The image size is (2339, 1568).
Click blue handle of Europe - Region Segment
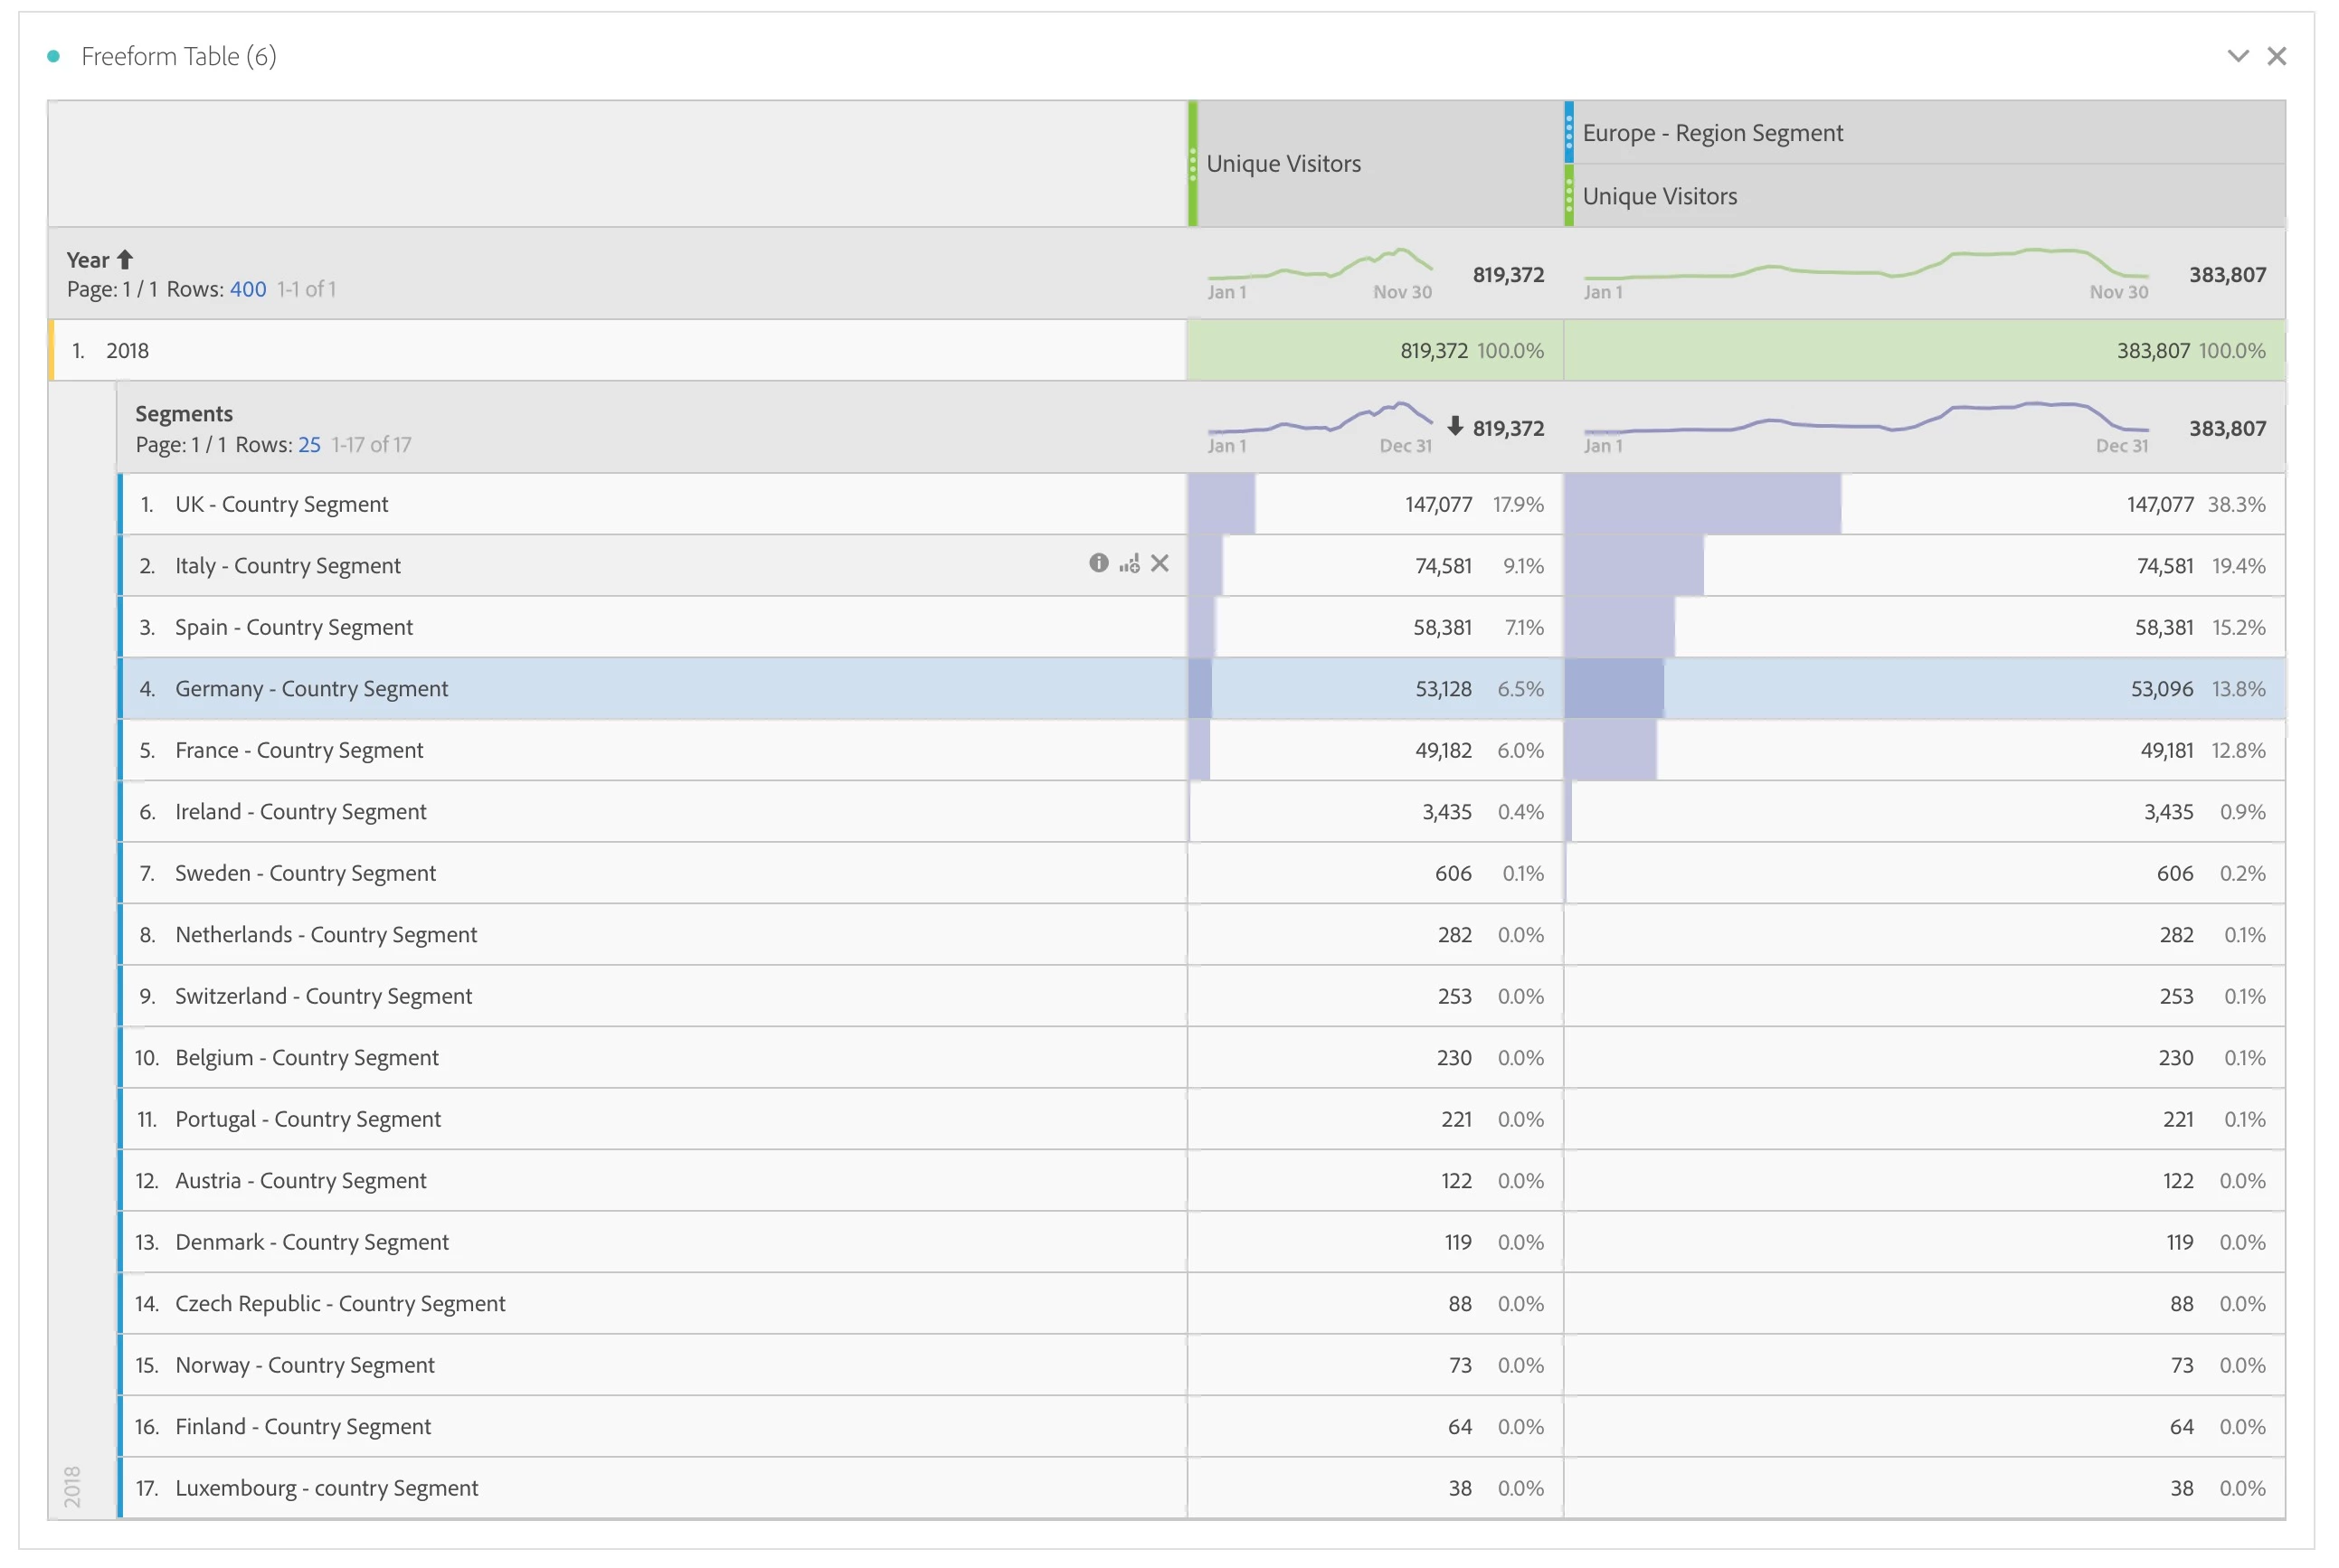point(1569,132)
